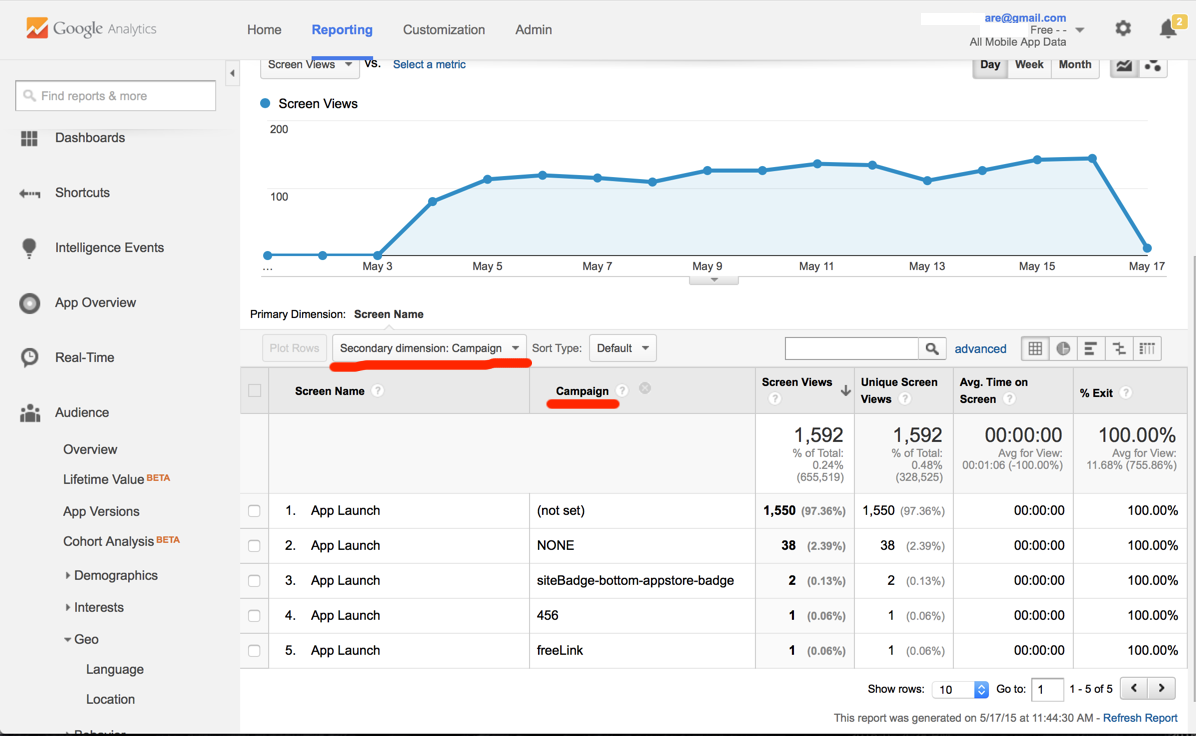Viewport: 1196px width, 736px height.
Task: Click the advanced filter link
Action: 980,349
